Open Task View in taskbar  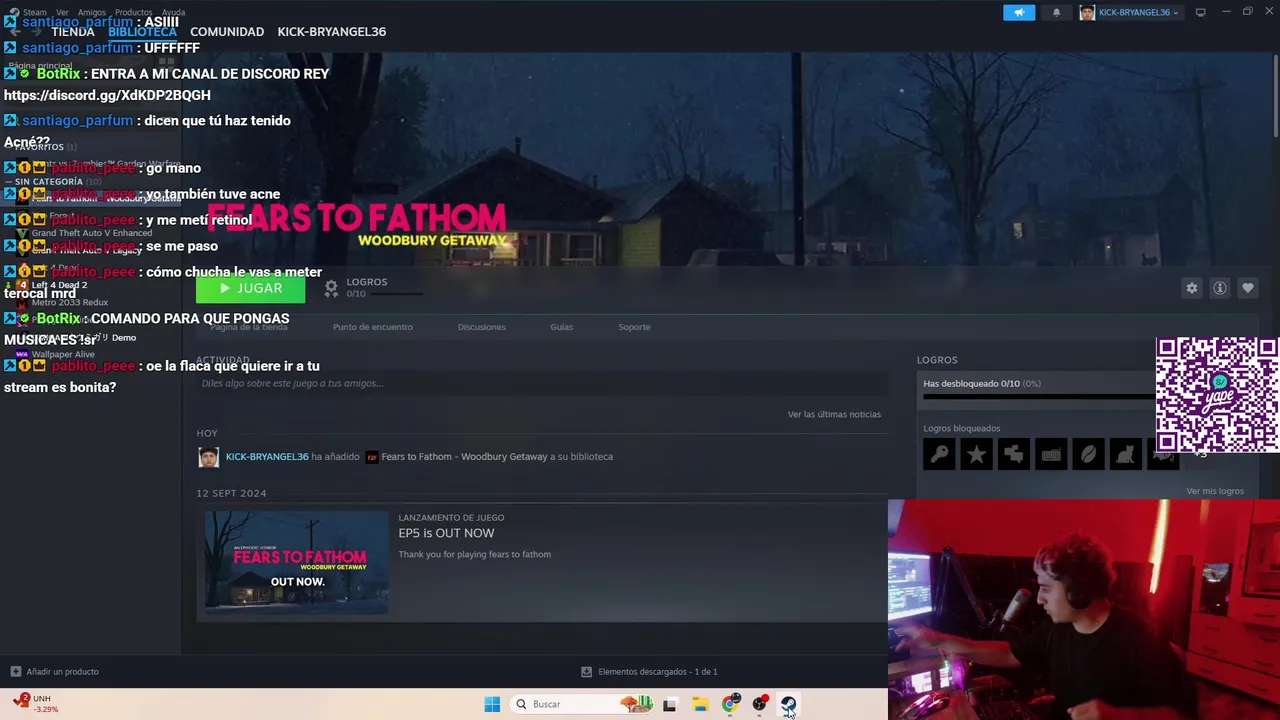tap(669, 704)
